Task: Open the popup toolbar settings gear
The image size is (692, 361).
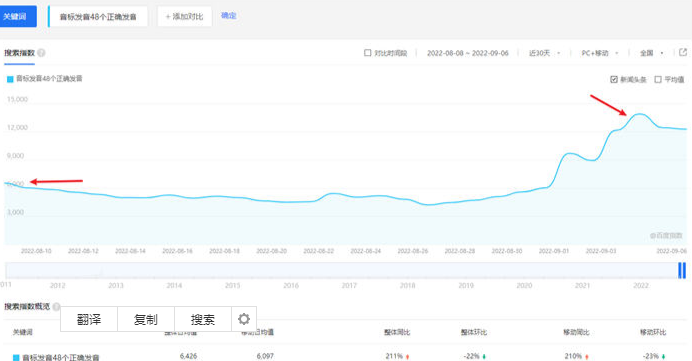Action: [x=244, y=319]
